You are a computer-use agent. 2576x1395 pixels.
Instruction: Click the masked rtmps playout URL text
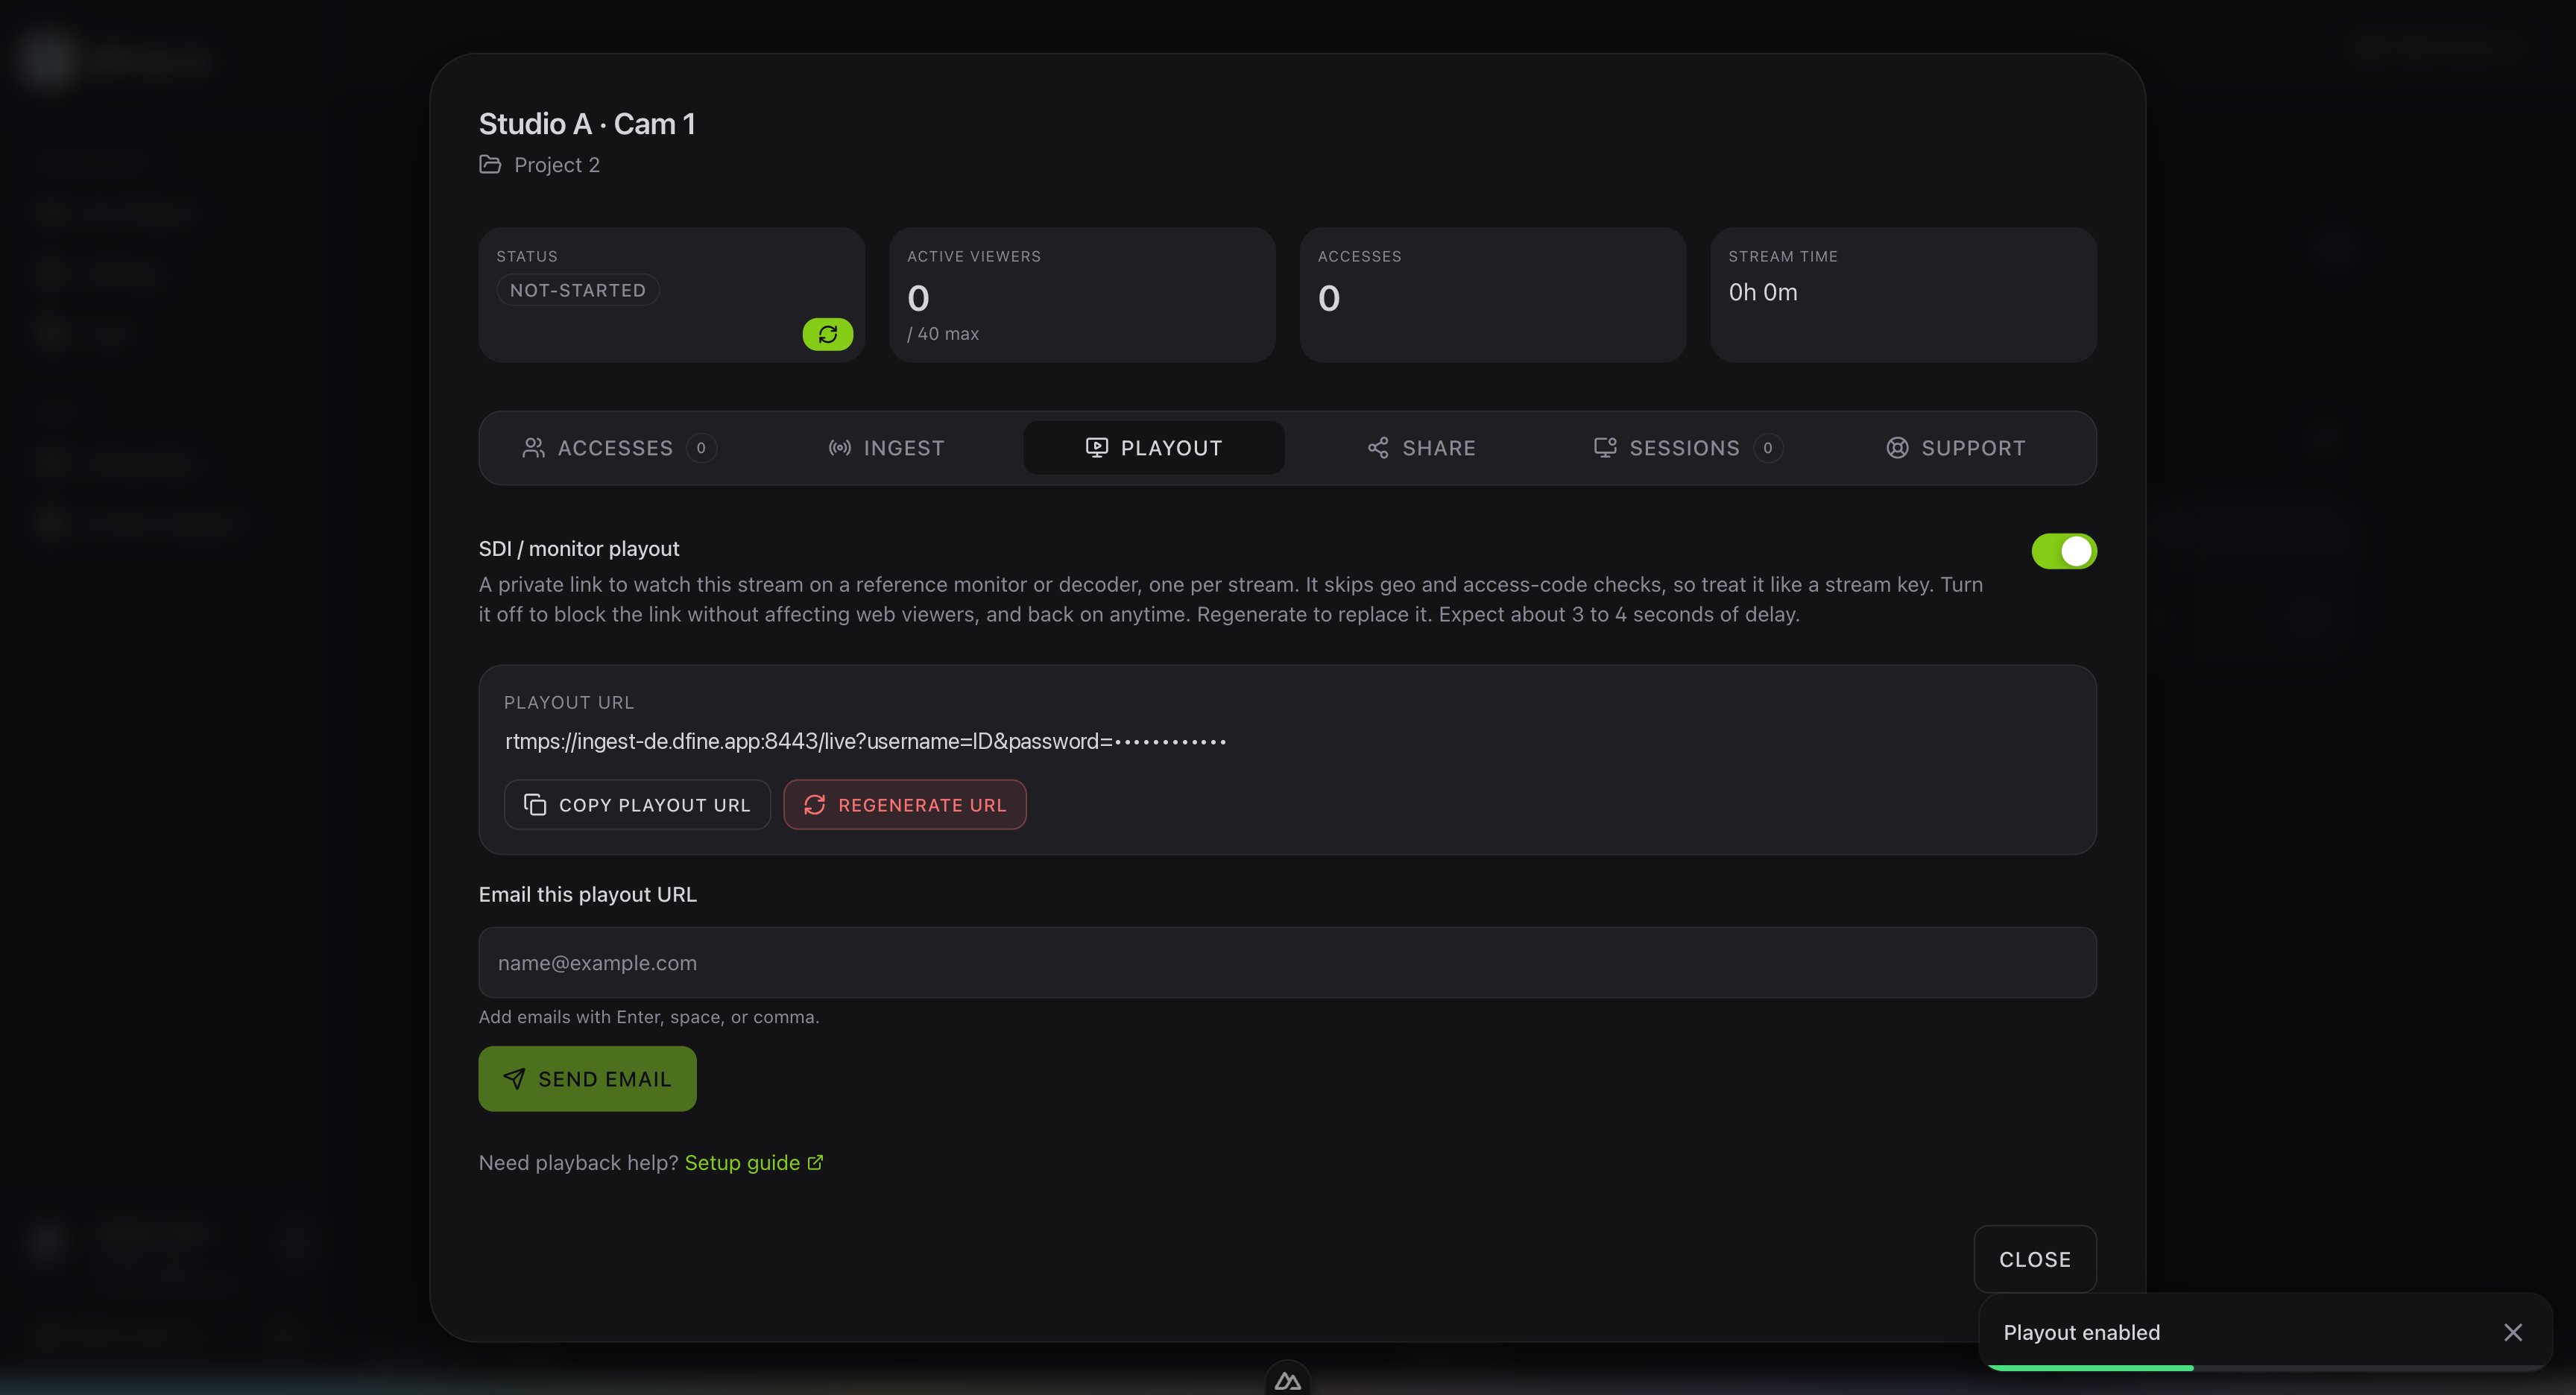(x=865, y=741)
